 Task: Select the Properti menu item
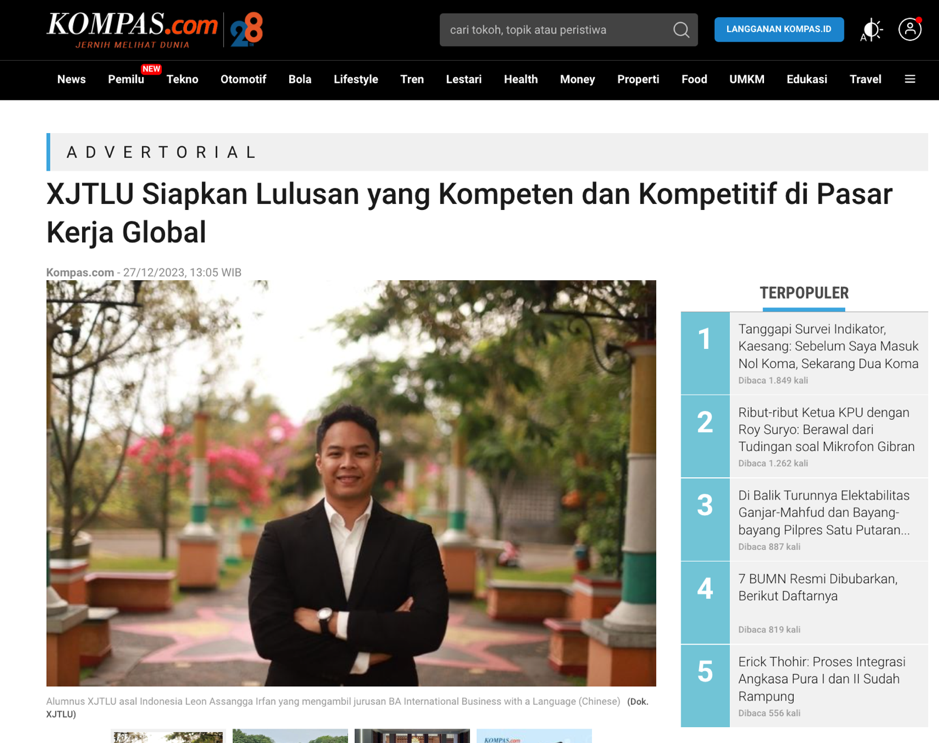(638, 79)
